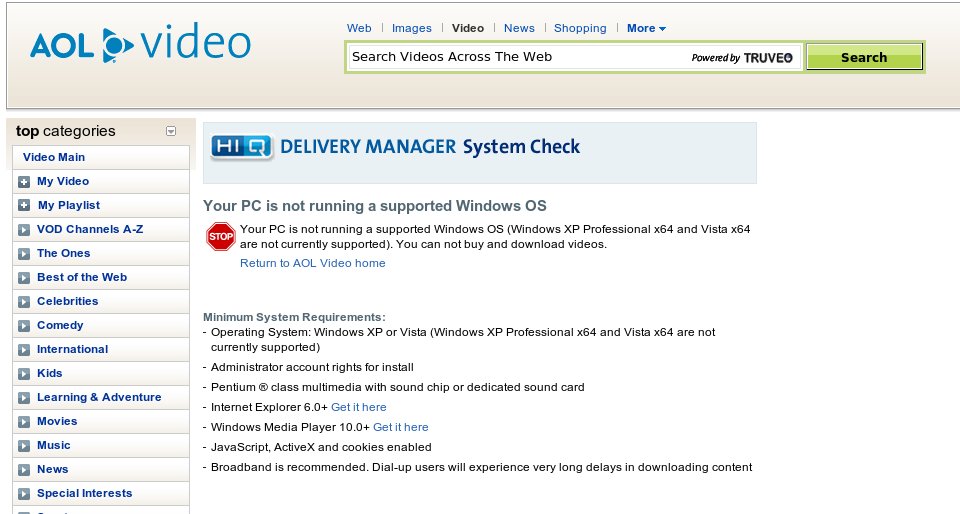Click arrow icon beside Comedy
The width and height of the screenshot is (960, 514).
[24, 326]
